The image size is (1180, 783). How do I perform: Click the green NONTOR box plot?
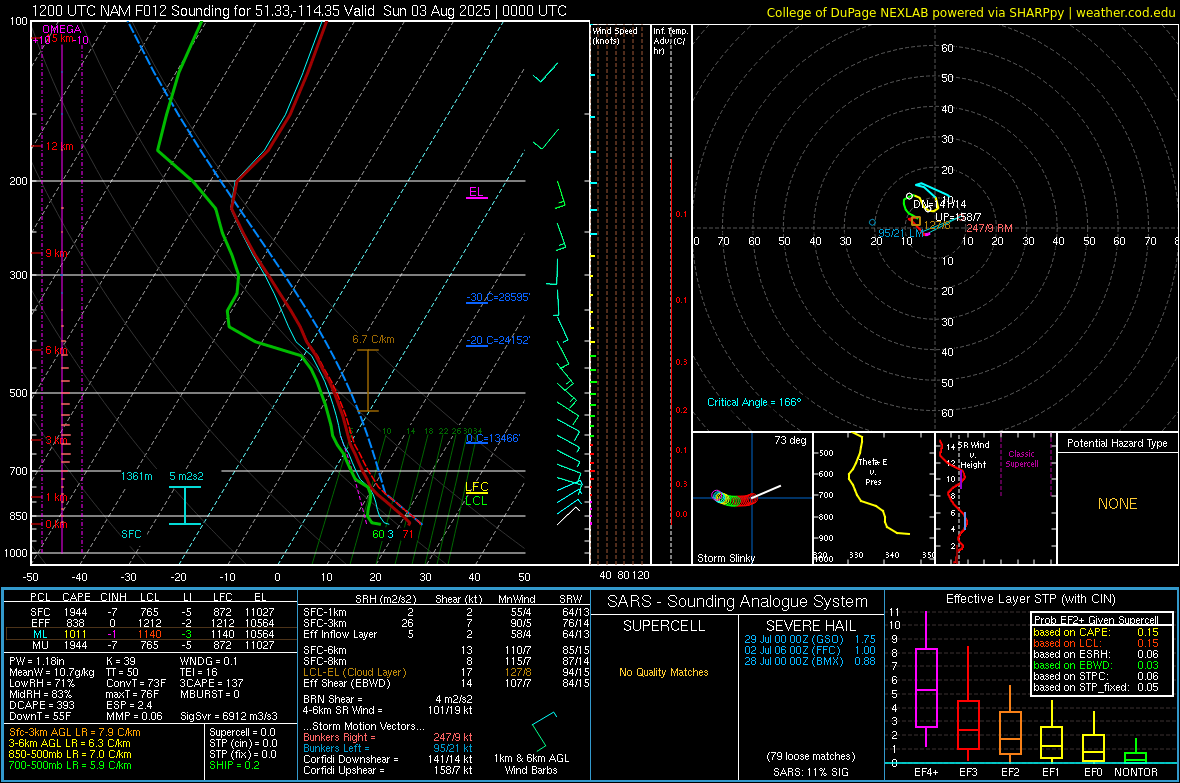[x=1136, y=752]
